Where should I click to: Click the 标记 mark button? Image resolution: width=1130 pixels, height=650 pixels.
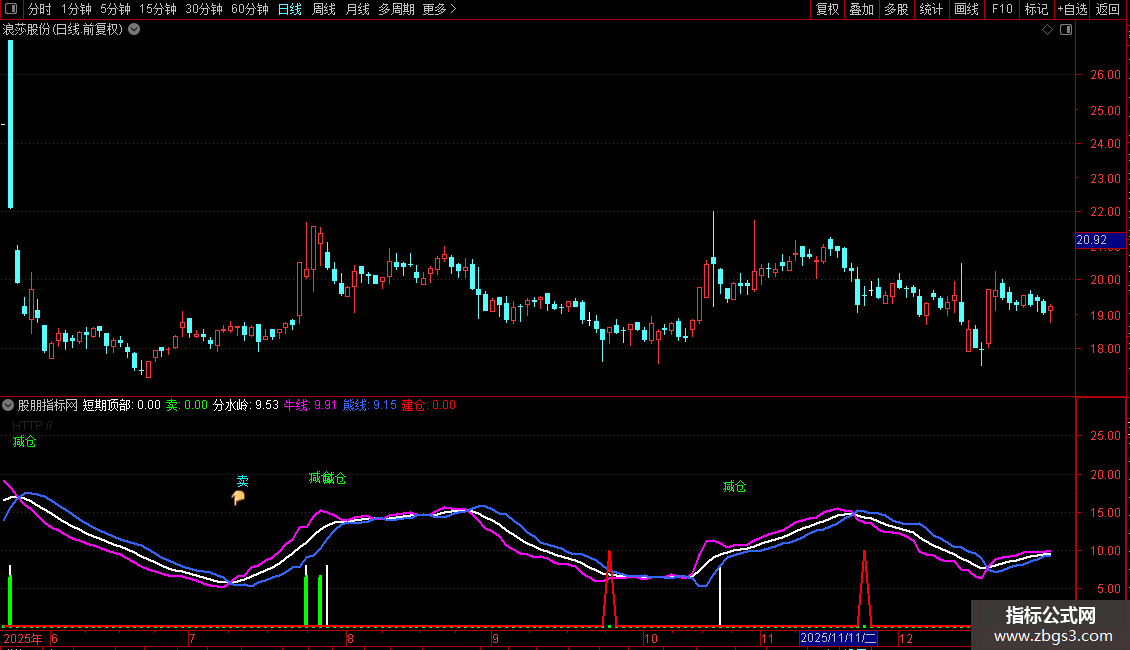click(1036, 9)
